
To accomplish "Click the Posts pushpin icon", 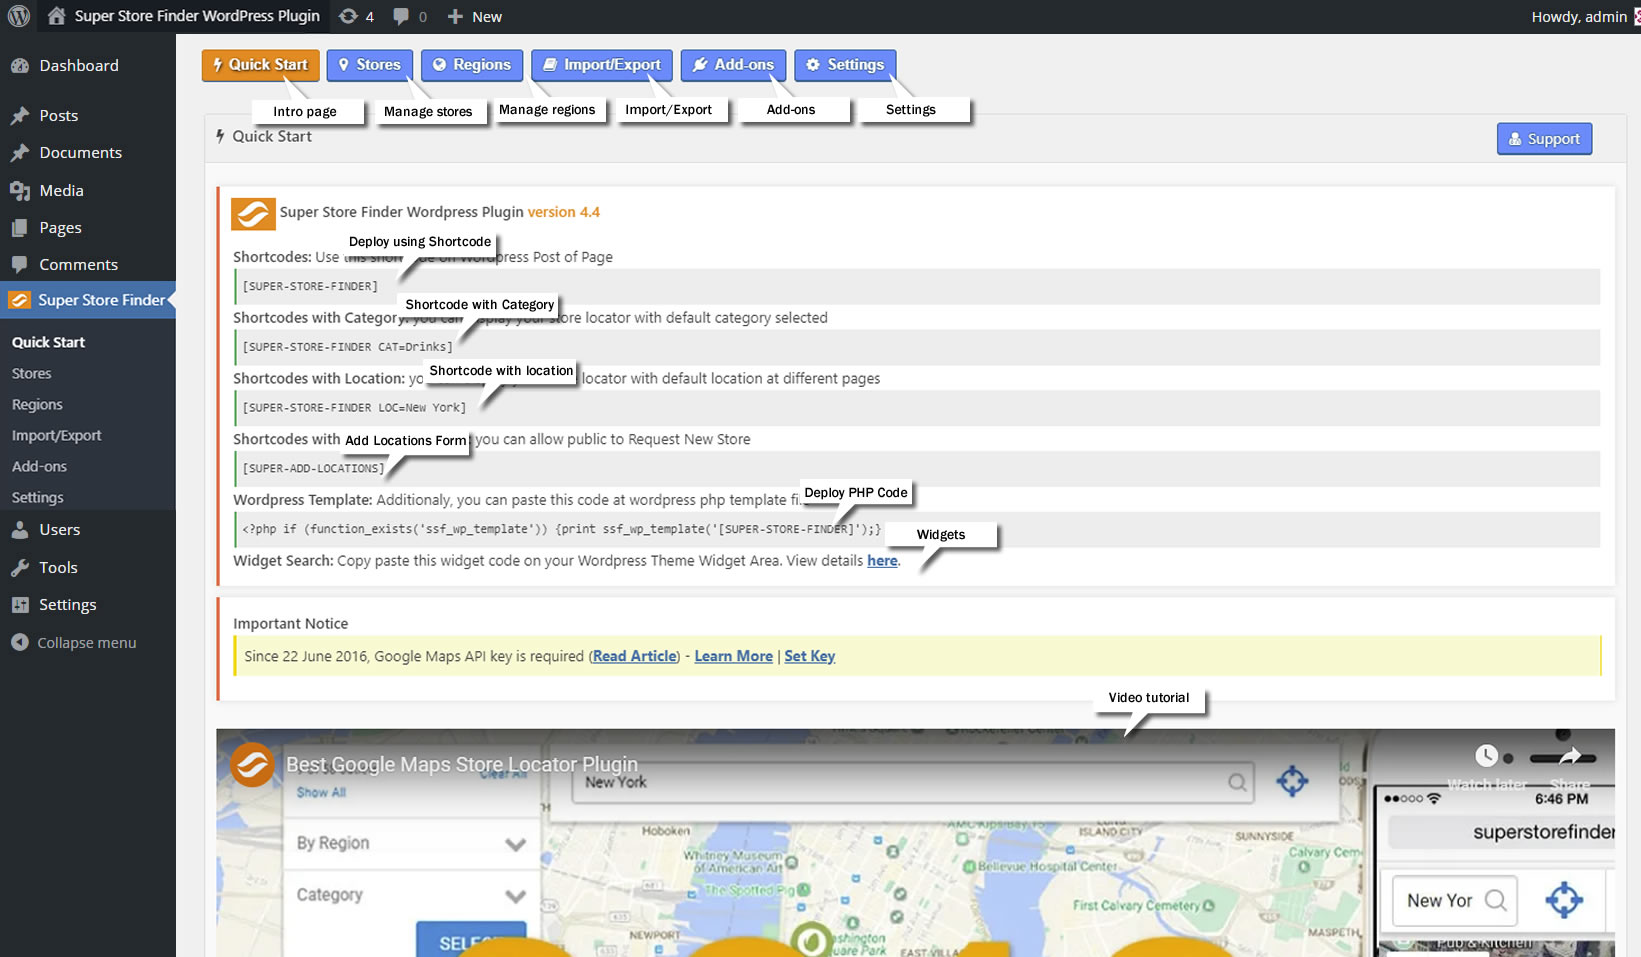I will (x=20, y=116).
